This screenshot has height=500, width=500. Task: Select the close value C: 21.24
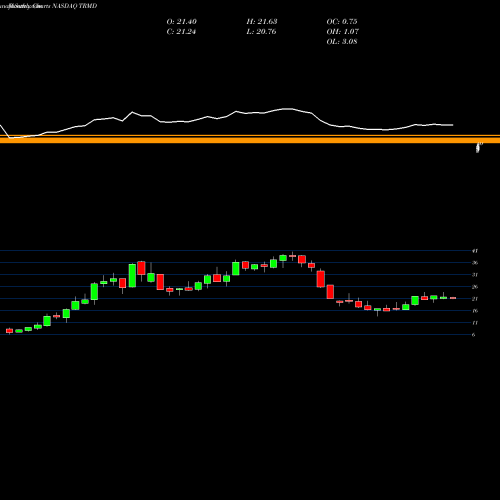(x=181, y=31)
